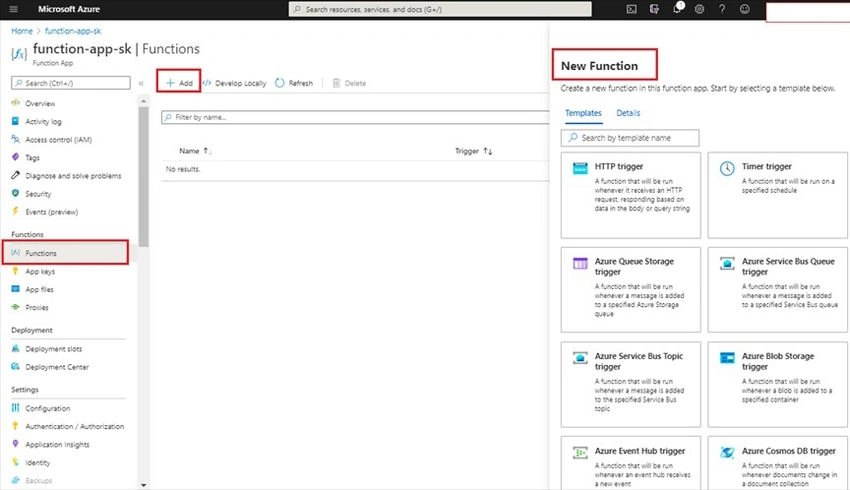The height and width of the screenshot is (490, 850).
Task: Click the sidebar scroll-up arrow
Action: pyautogui.click(x=143, y=101)
